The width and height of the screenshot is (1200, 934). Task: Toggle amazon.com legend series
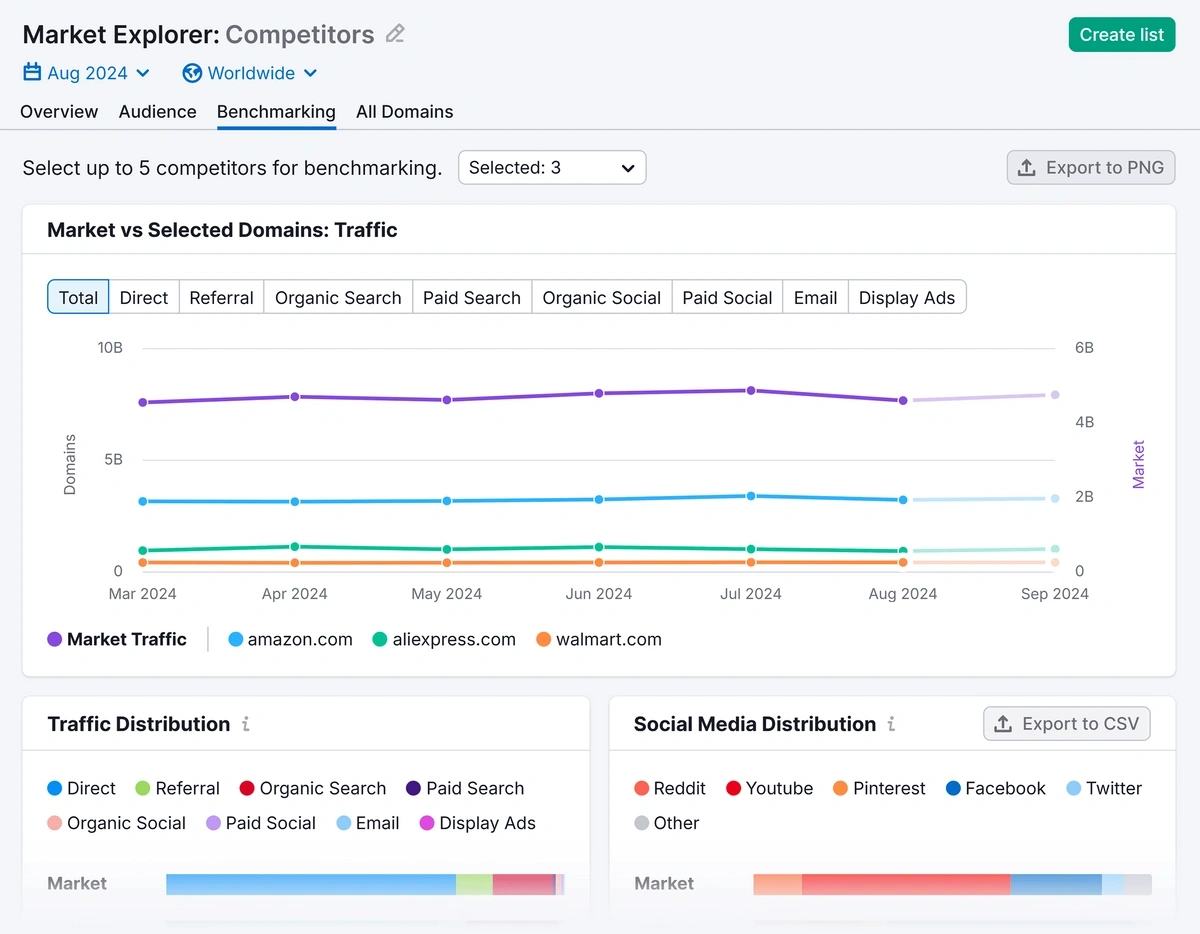point(290,639)
